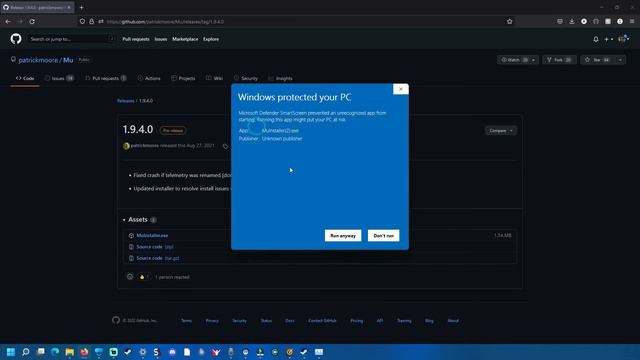Go back in the browser
The image size is (640, 360).
(8, 21)
